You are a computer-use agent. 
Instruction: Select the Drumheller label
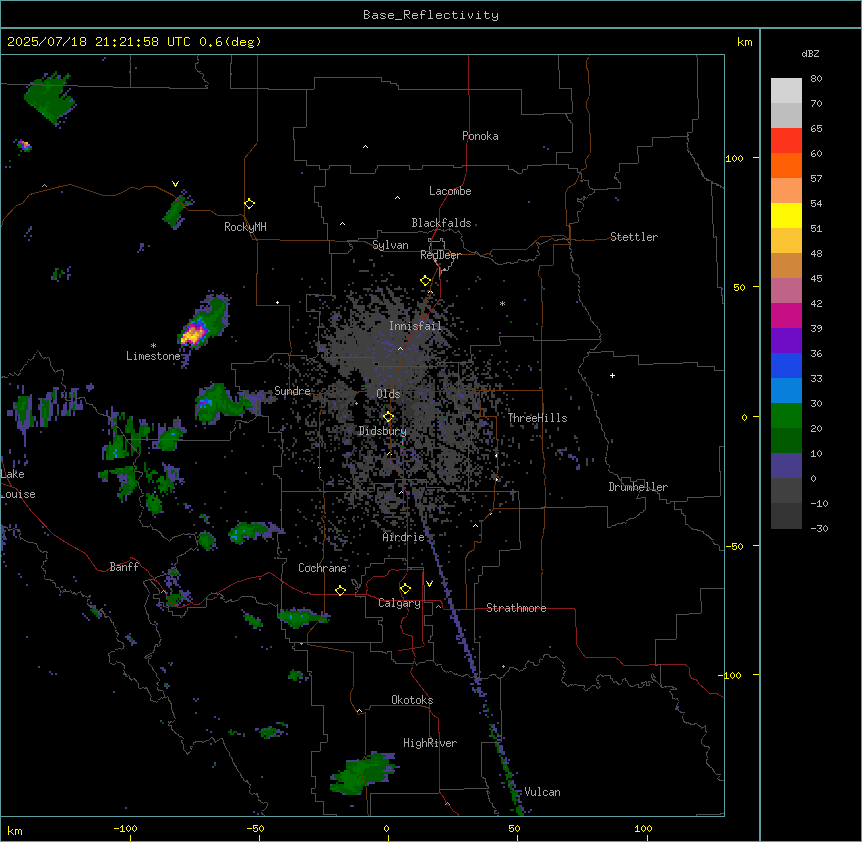pyautogui.click(x=638, y=487)
